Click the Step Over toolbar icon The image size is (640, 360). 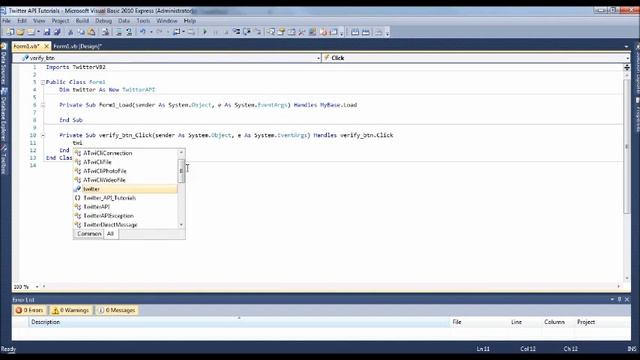tap(247, 32)
